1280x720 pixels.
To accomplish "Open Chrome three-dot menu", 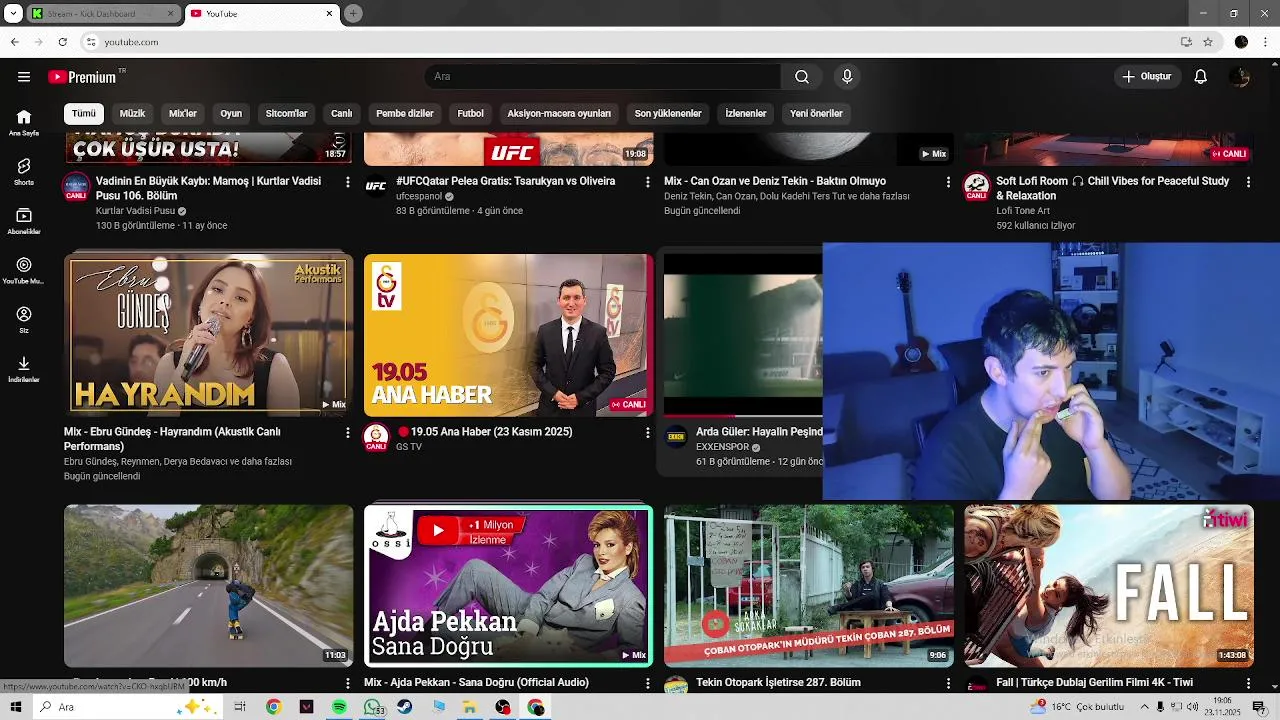I will click(1266, 42).
